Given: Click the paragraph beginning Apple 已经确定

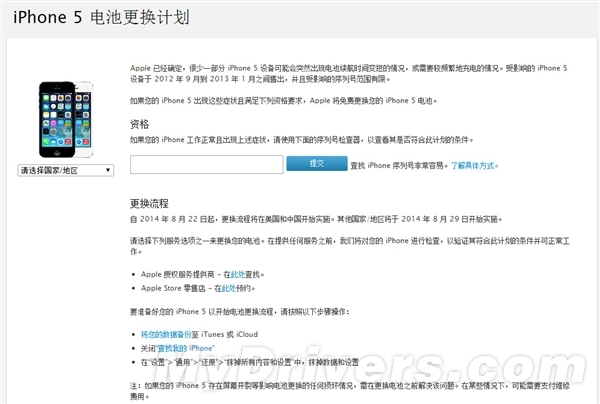Looking at the screenshot, I should click(x=349, y=73).
